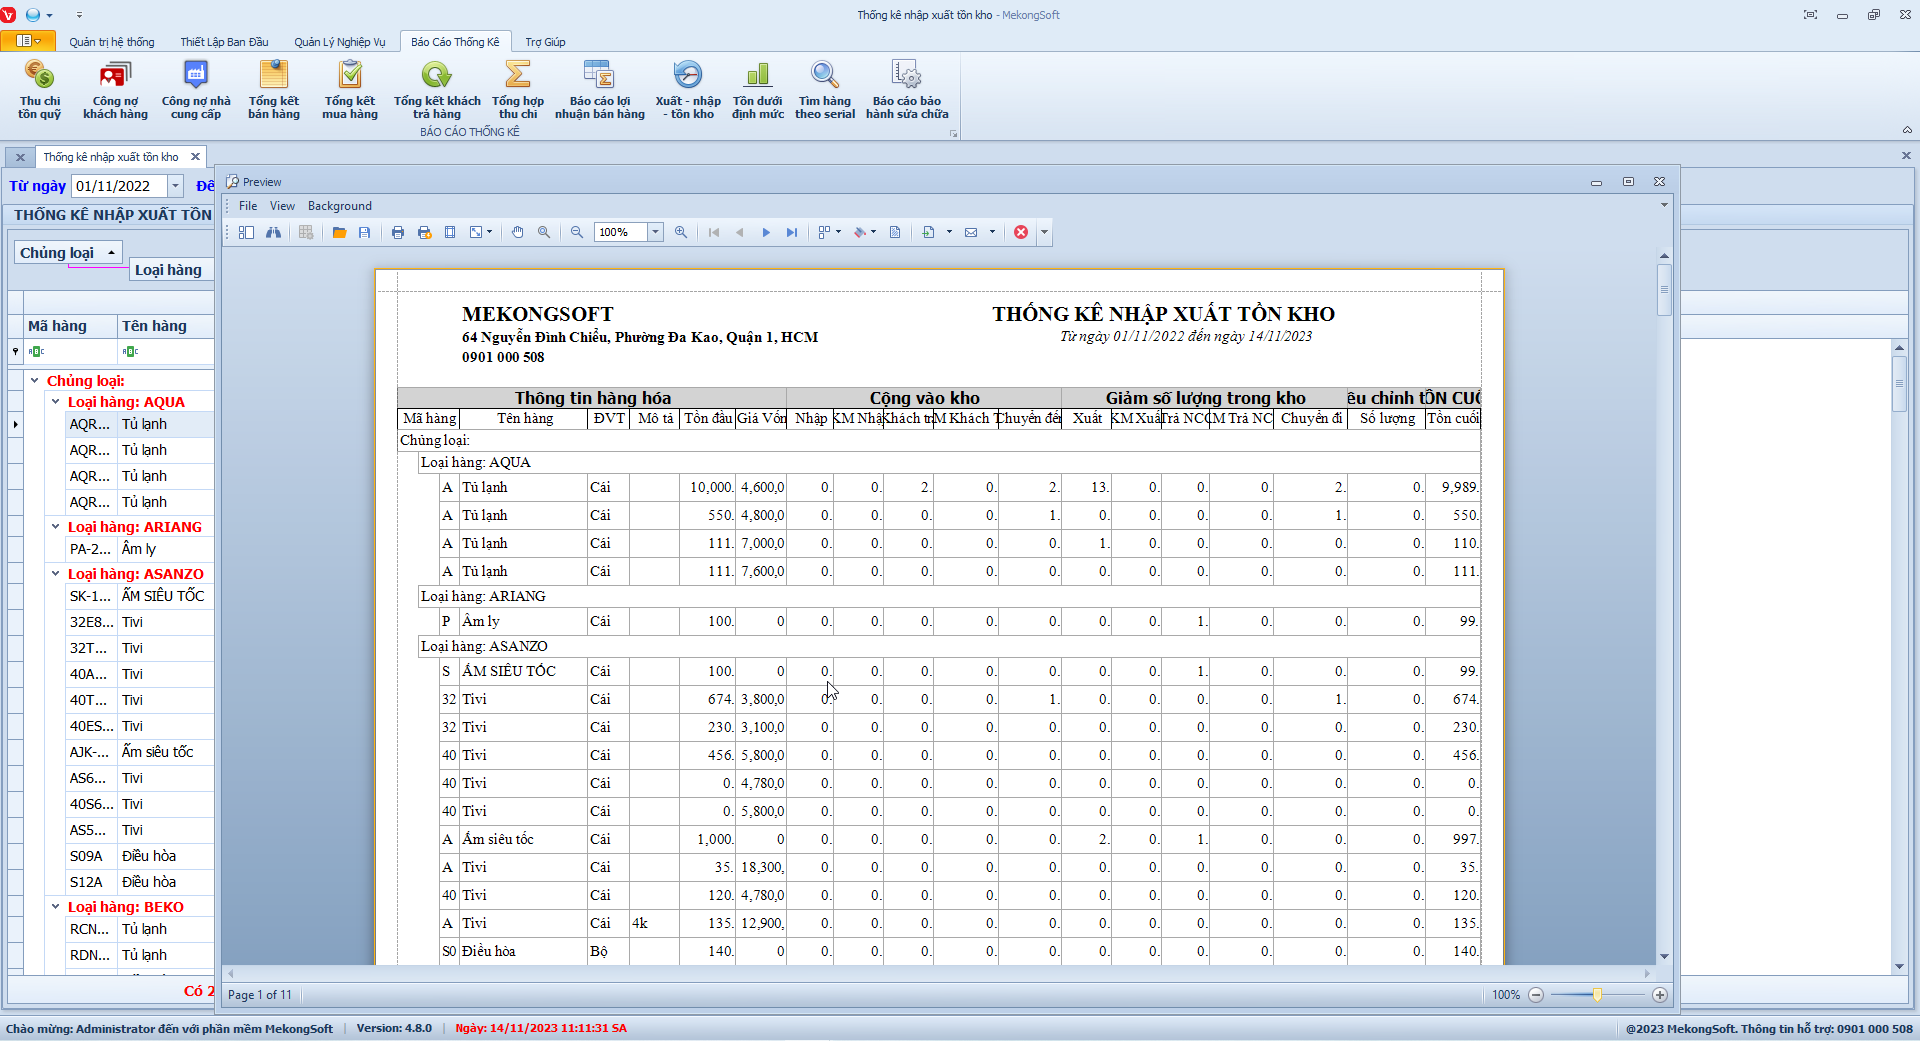Switch to Quản Lý Nghiệp Vụ tab
1920x1041 pixels.
click(339, 42)
